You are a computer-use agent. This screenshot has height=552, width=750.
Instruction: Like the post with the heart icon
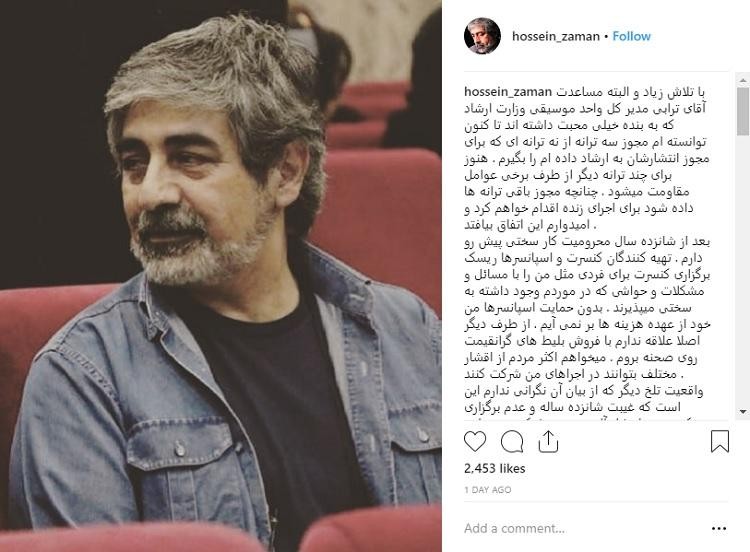click(x=475, y=442)
